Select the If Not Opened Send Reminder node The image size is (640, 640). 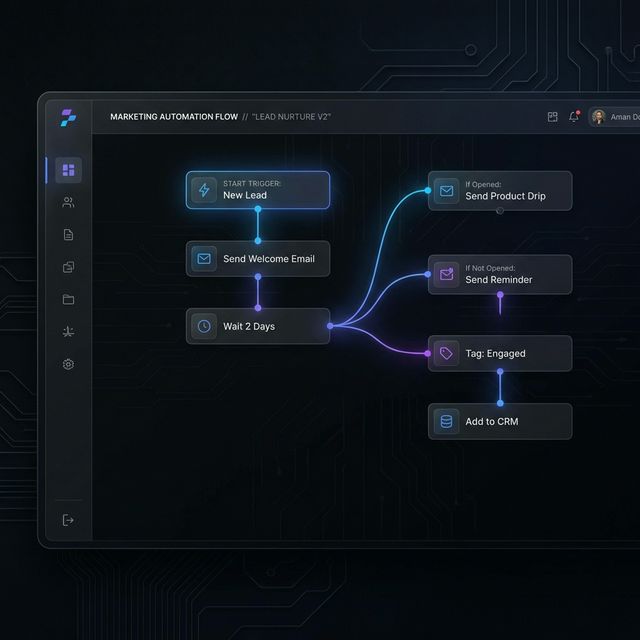coord(500,274)
